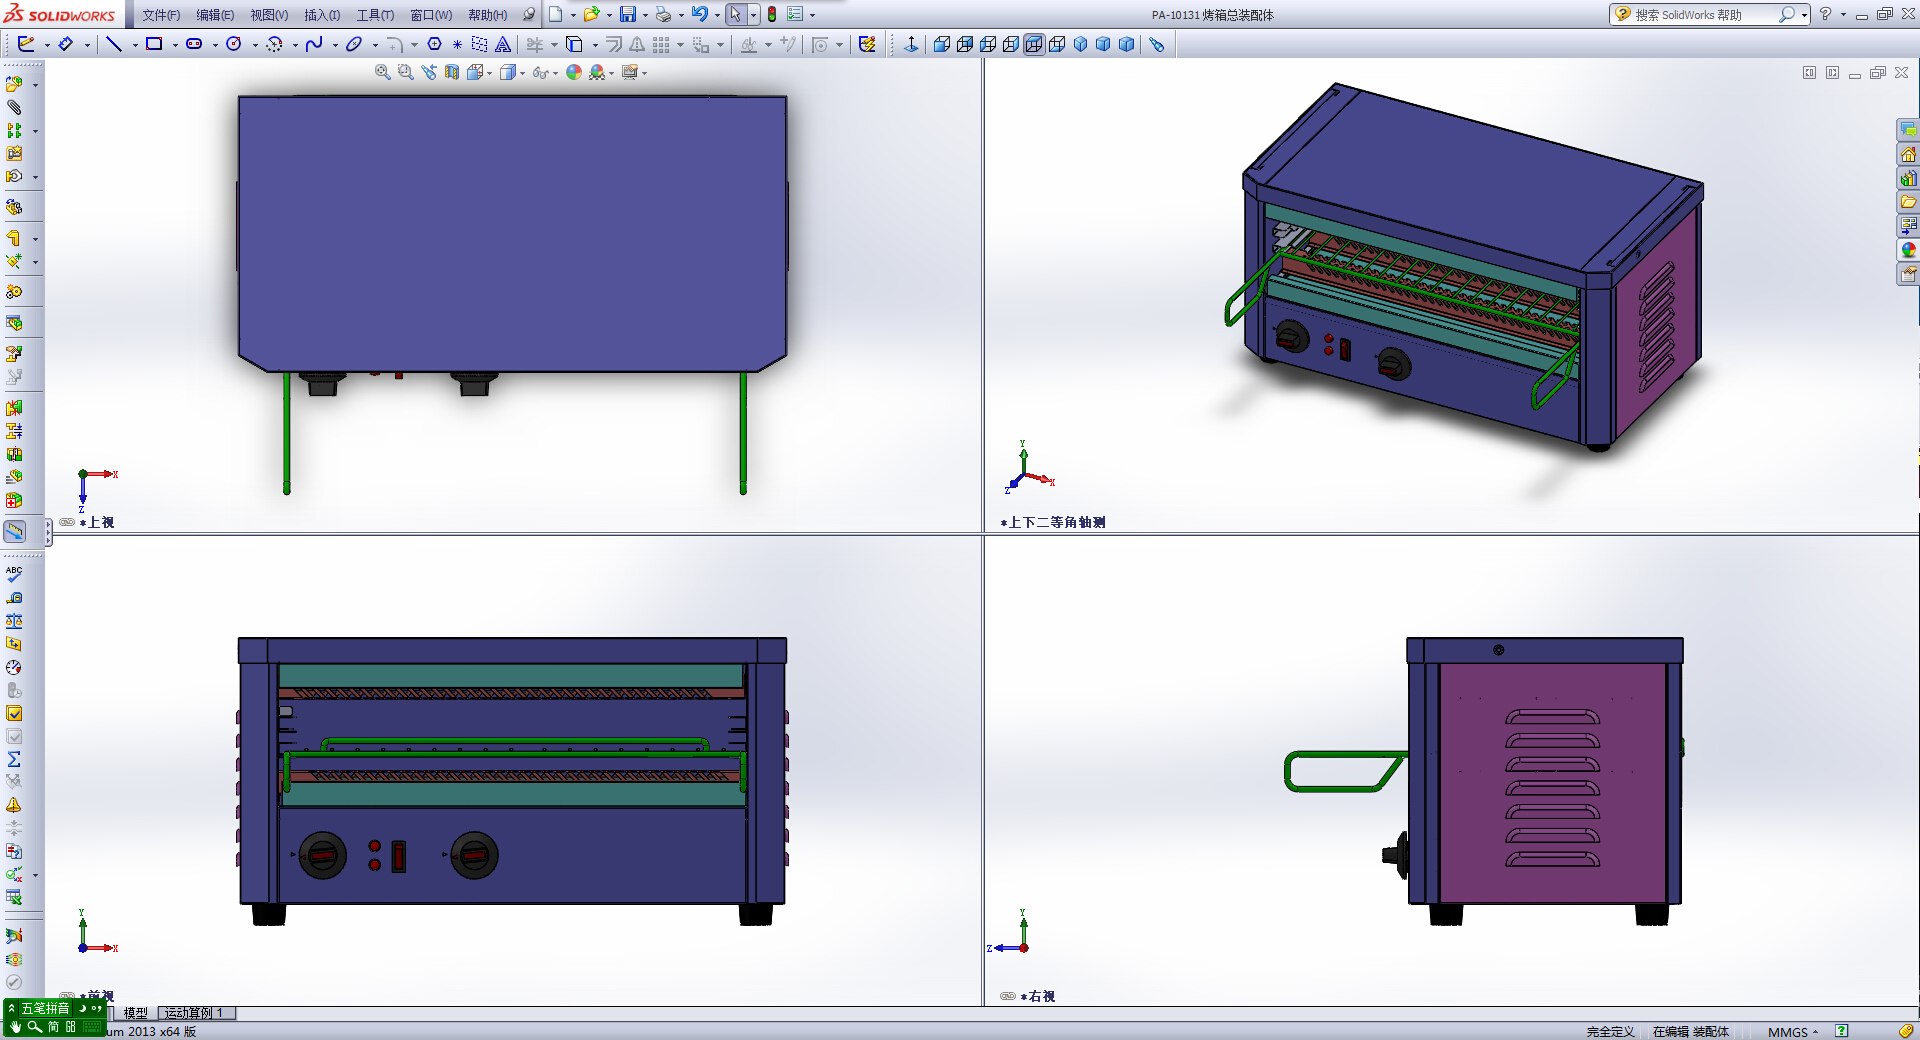Viewport: 1920px width, 1040px height.
Task: Pick the Spline sketch tool
Action: point(314,44)
